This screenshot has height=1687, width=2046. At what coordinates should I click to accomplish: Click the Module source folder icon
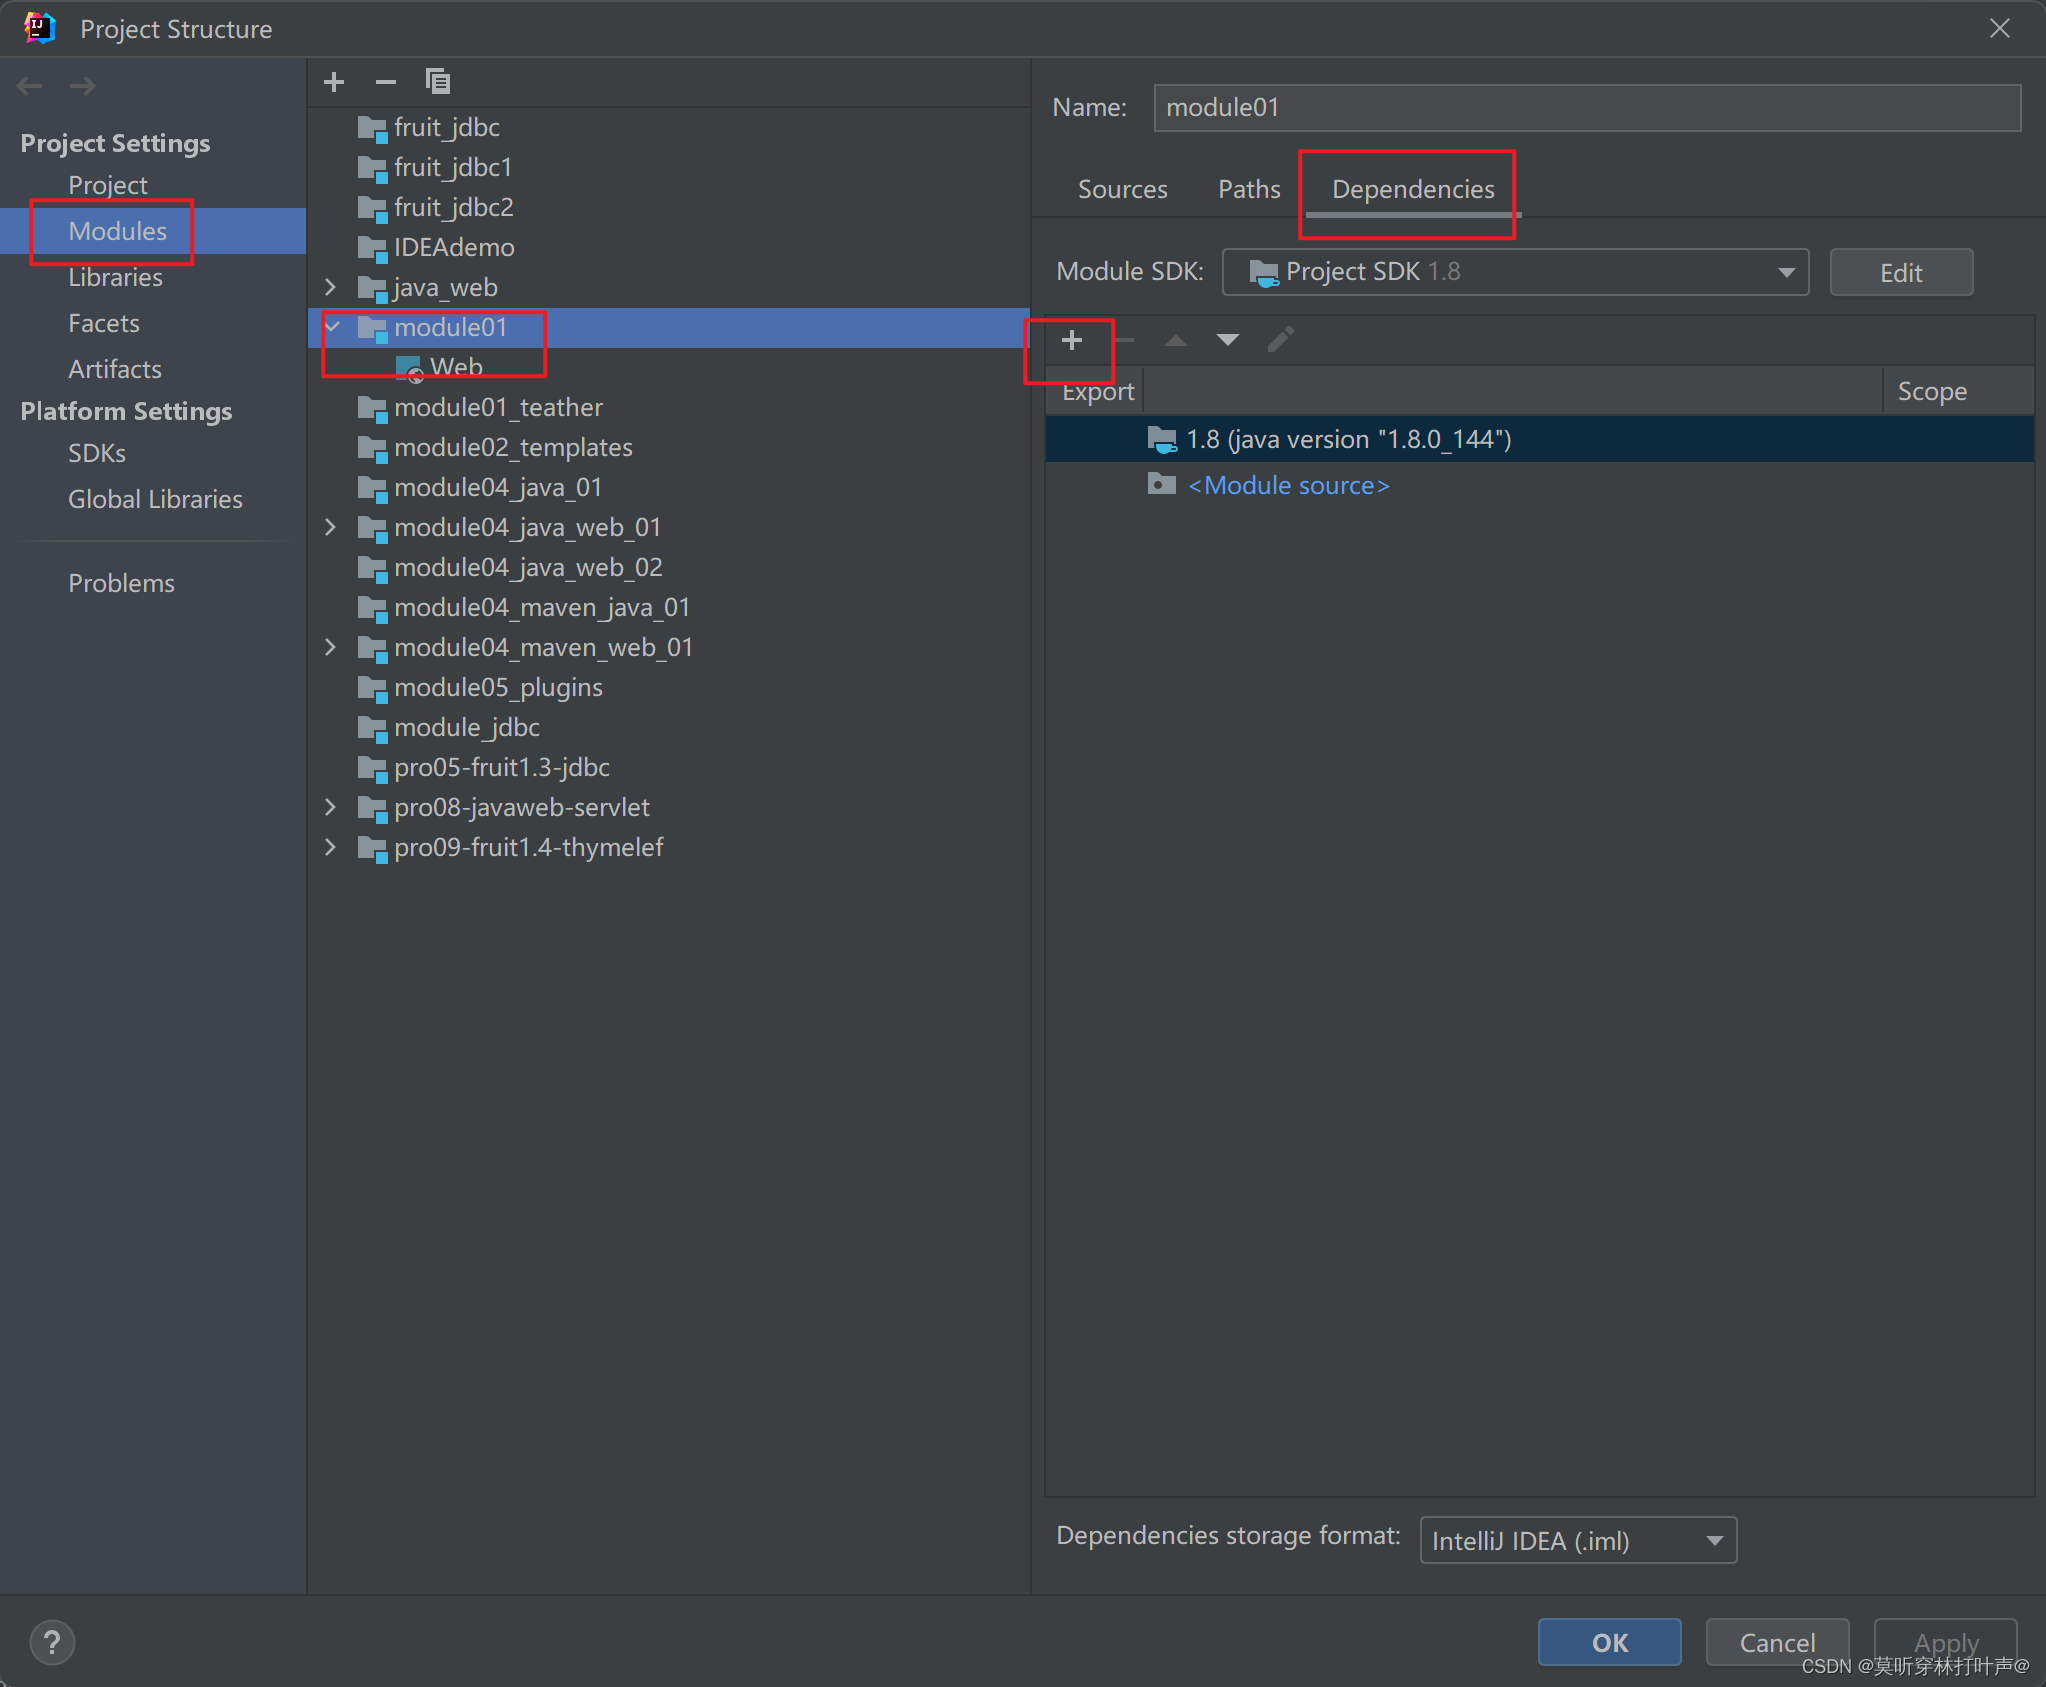(x=1162, y=485)
